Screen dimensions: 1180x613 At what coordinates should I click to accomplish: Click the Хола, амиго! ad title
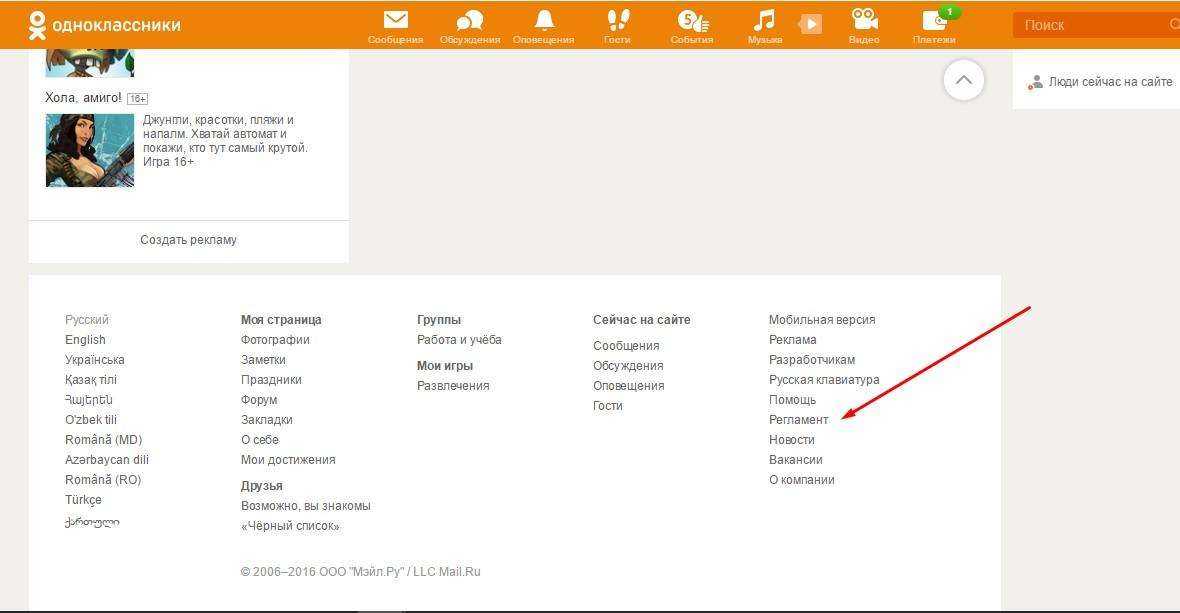[83, 98]
